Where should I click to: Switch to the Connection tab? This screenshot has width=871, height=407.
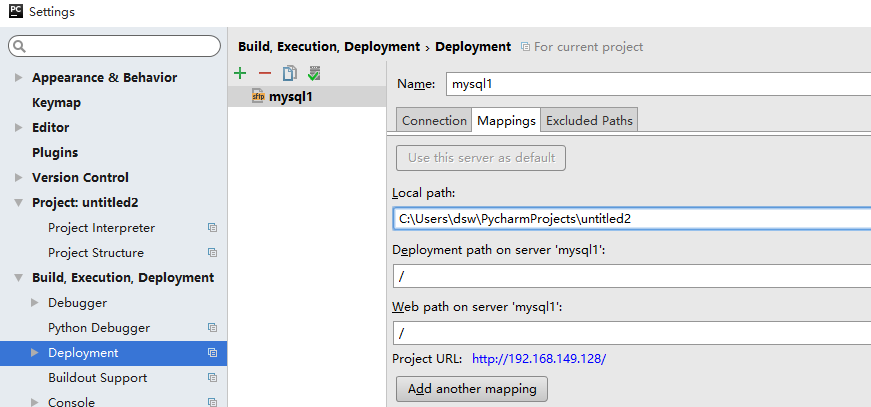434,120
